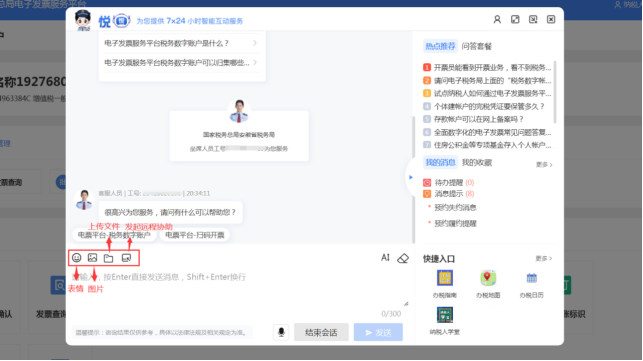Open the 预约失约消息 entry
Image resolution: width=643 pixels, height=361 pixels.
pyautogui.click(x=455, y=208)
